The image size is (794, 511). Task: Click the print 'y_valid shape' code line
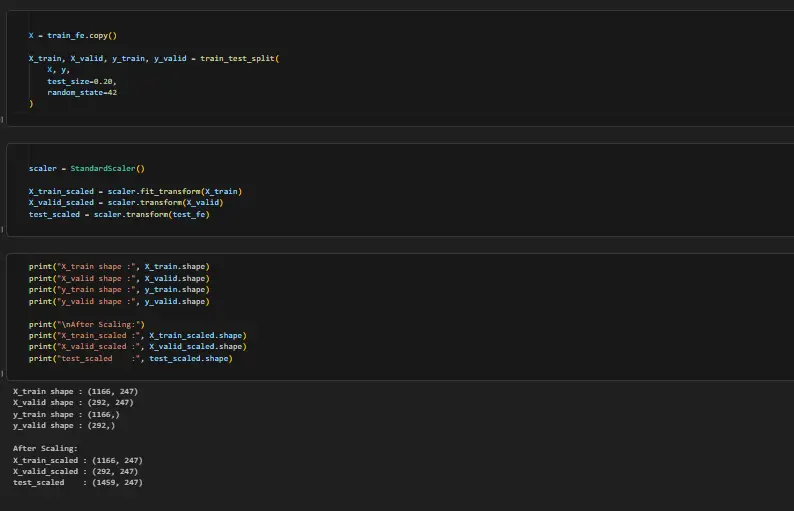coord(119,301)
